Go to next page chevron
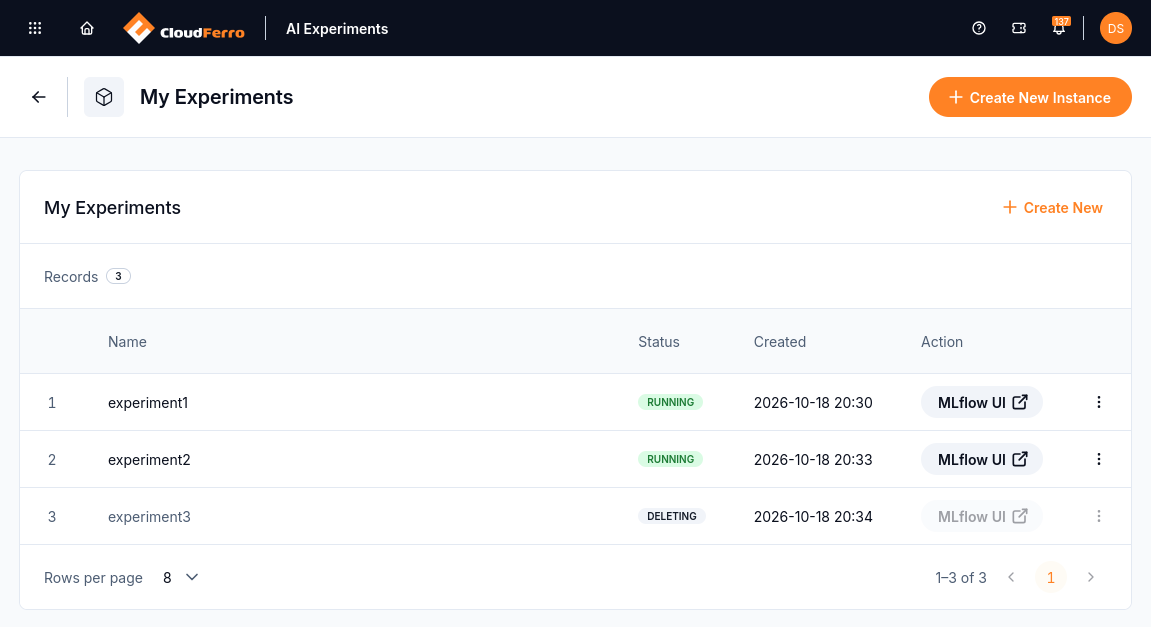 coord(1091,578)
